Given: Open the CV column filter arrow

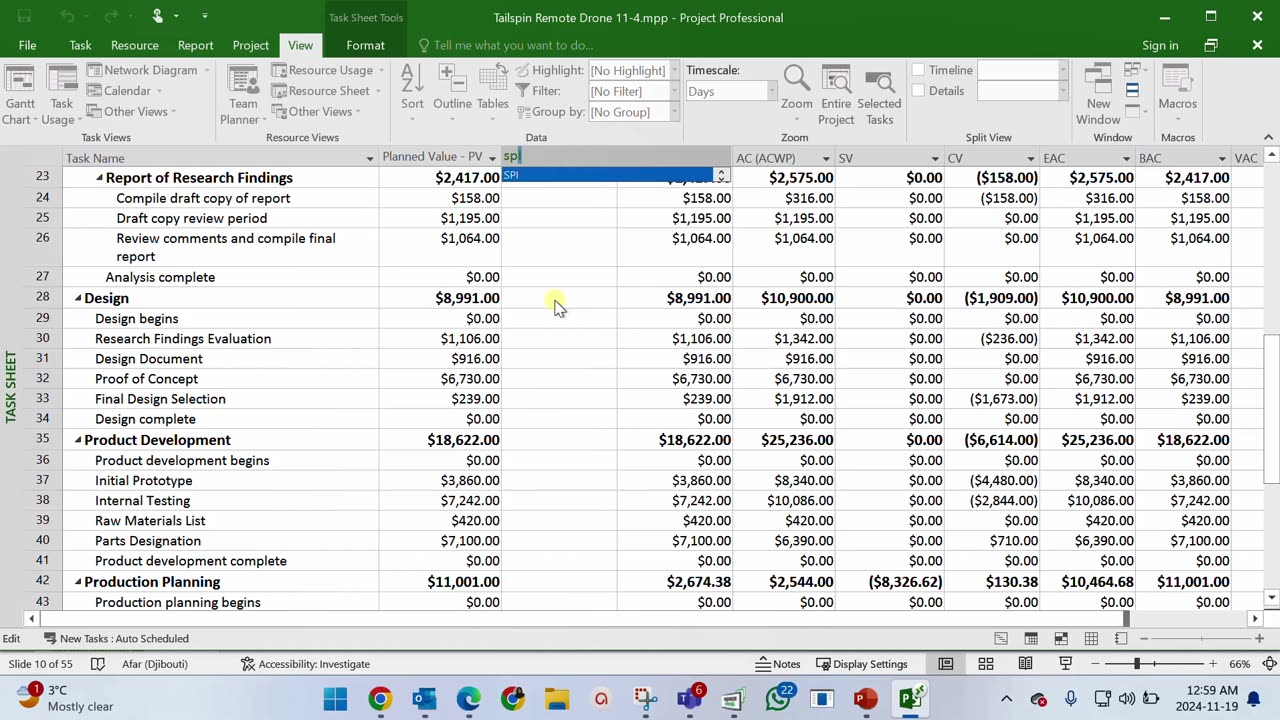Looking at the screenshot, I should point(1030,158).
